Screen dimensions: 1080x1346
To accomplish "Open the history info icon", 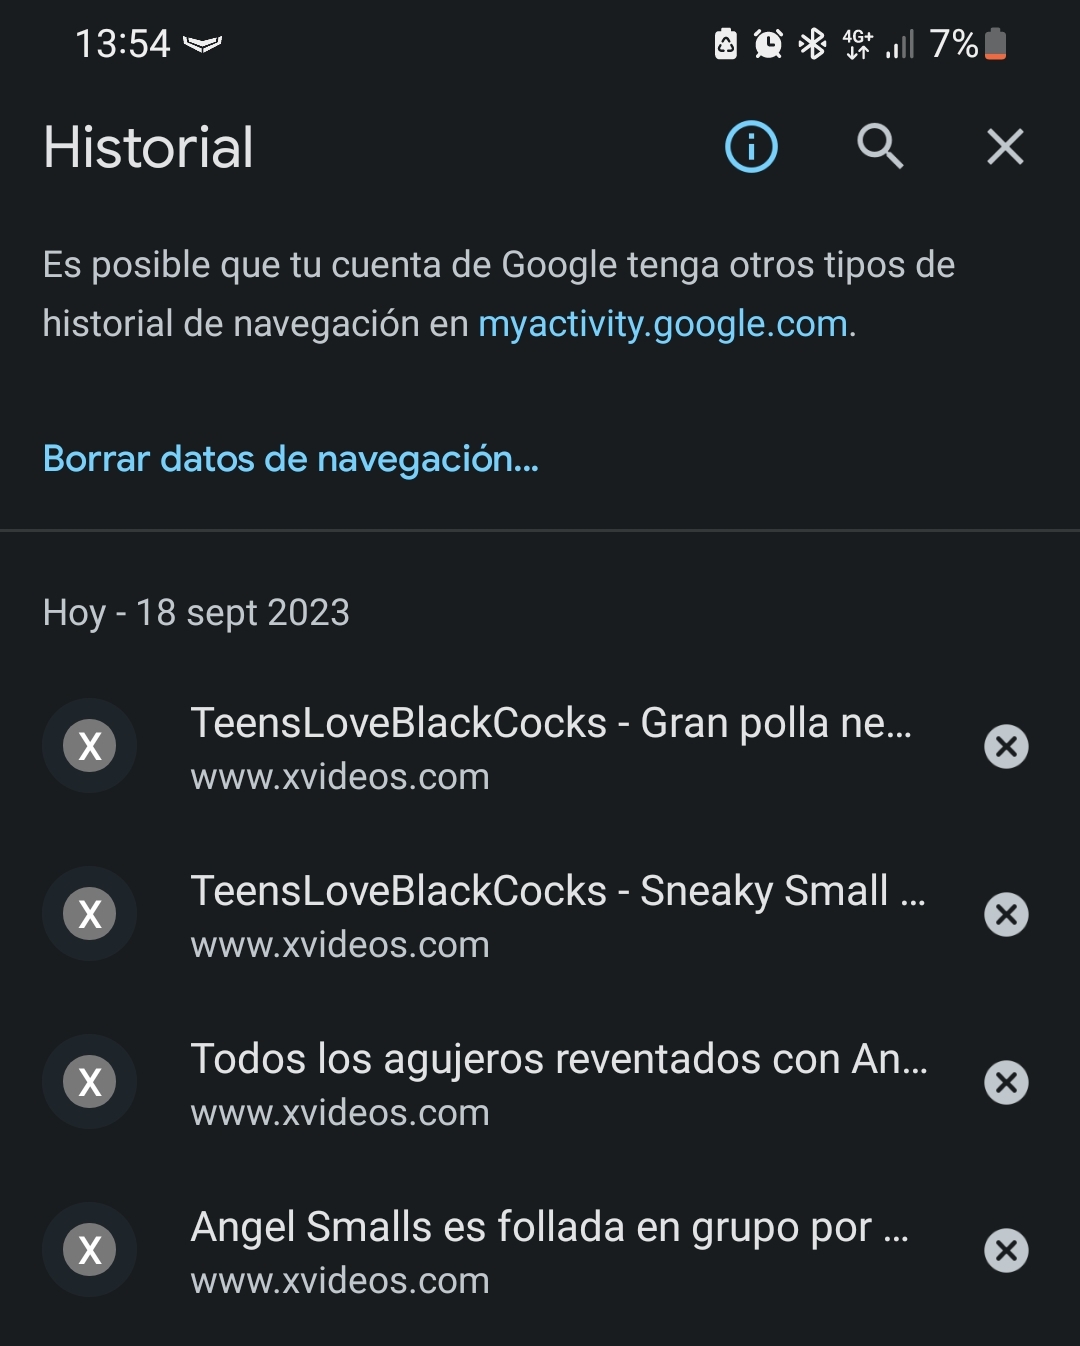I will point(751,147).
